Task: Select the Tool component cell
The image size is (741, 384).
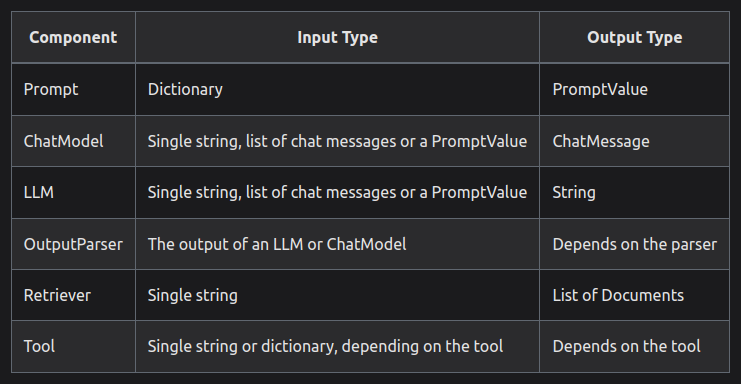Action: coord(73,346)
